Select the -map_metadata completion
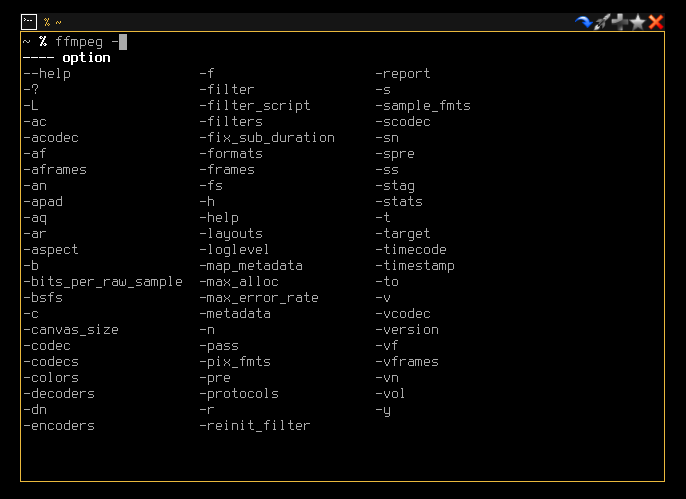Image resolution: width=686 pixels, height=499 pixels. pos(251,266)
